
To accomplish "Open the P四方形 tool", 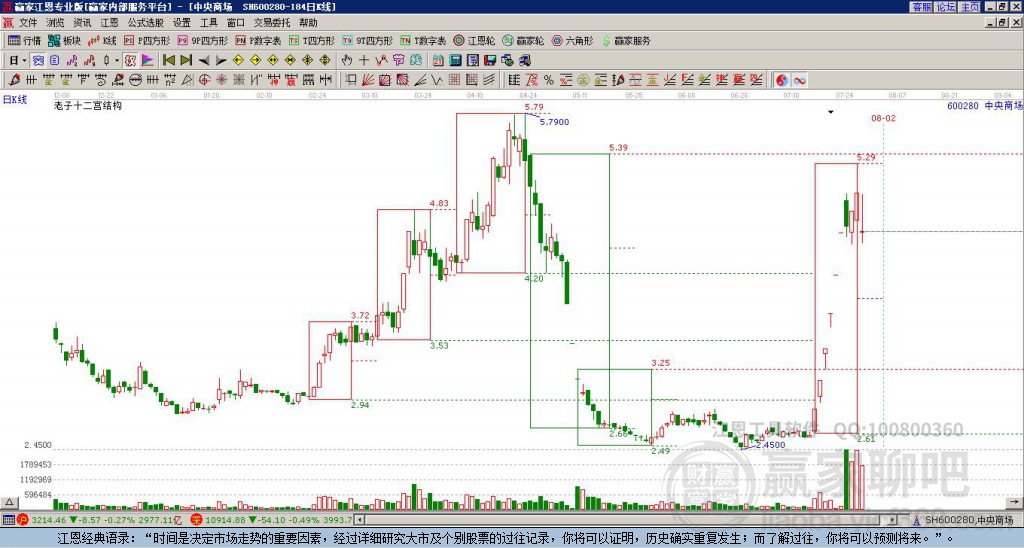I will (x=147, y=40).
